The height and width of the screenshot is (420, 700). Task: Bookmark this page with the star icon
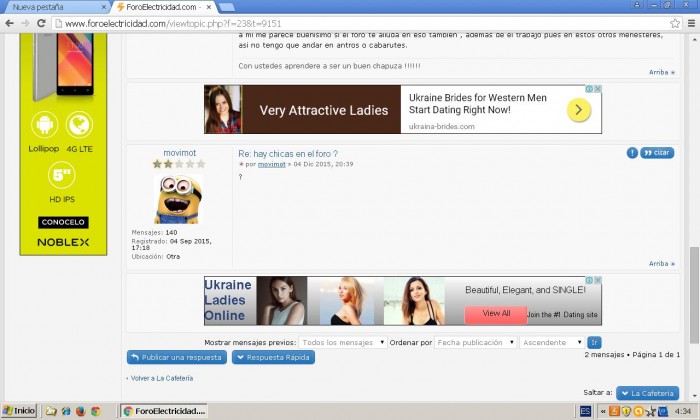coord(675,23)
